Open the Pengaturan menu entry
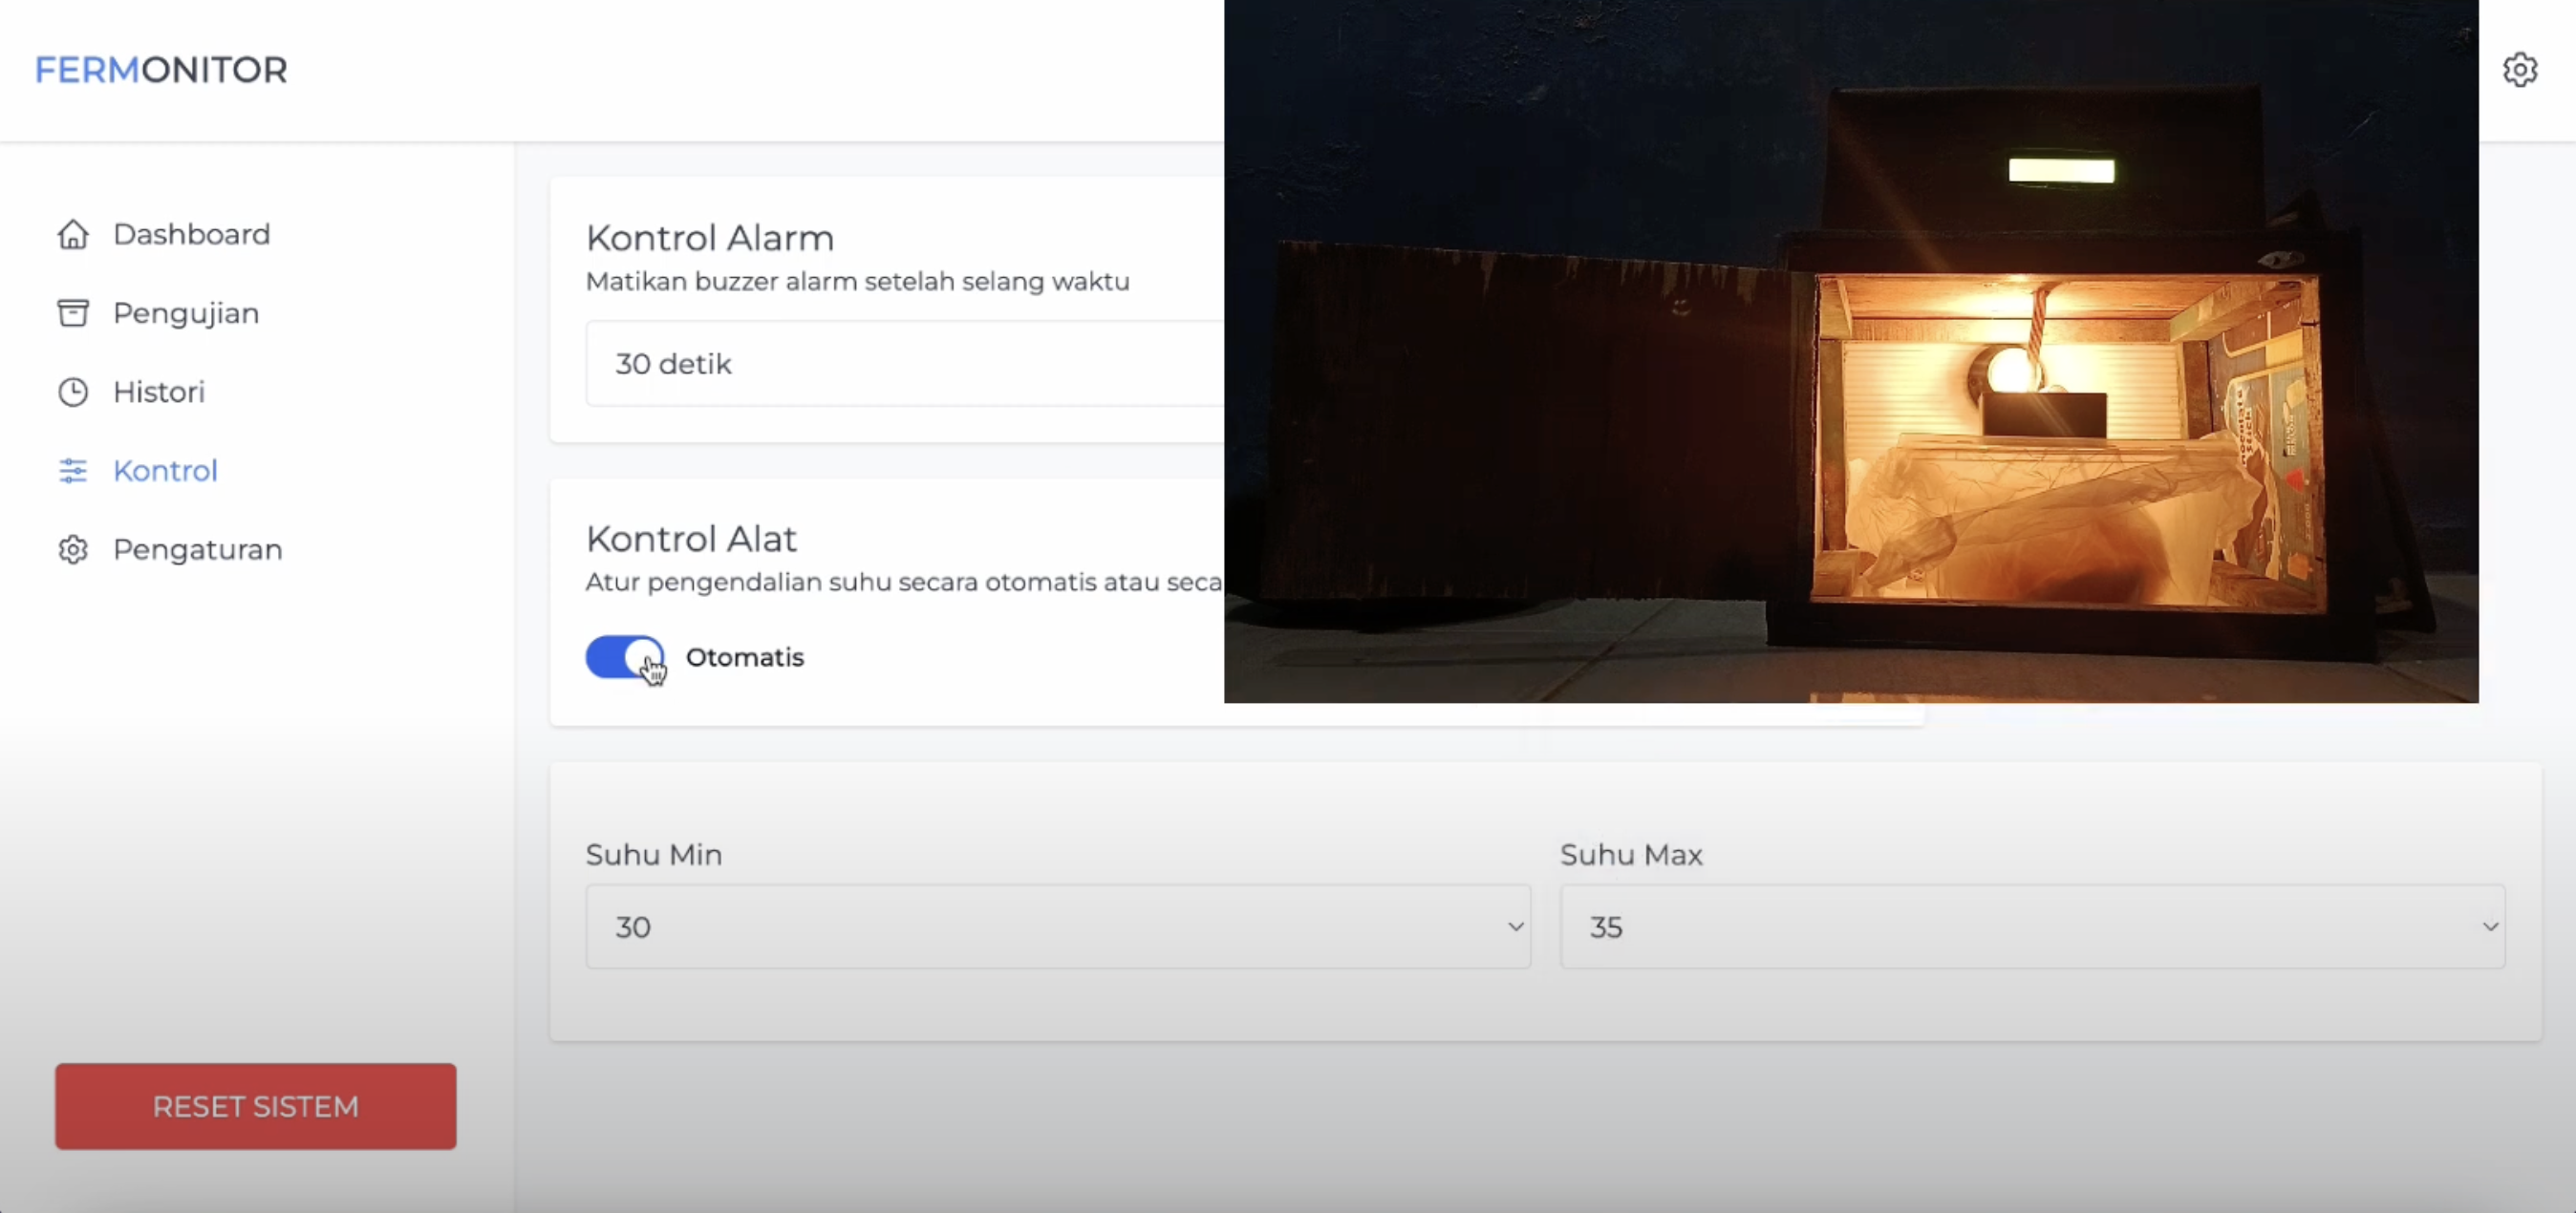Image resolution: width=2576 pixels, height=1213 pixels. [x=197, y=550]
